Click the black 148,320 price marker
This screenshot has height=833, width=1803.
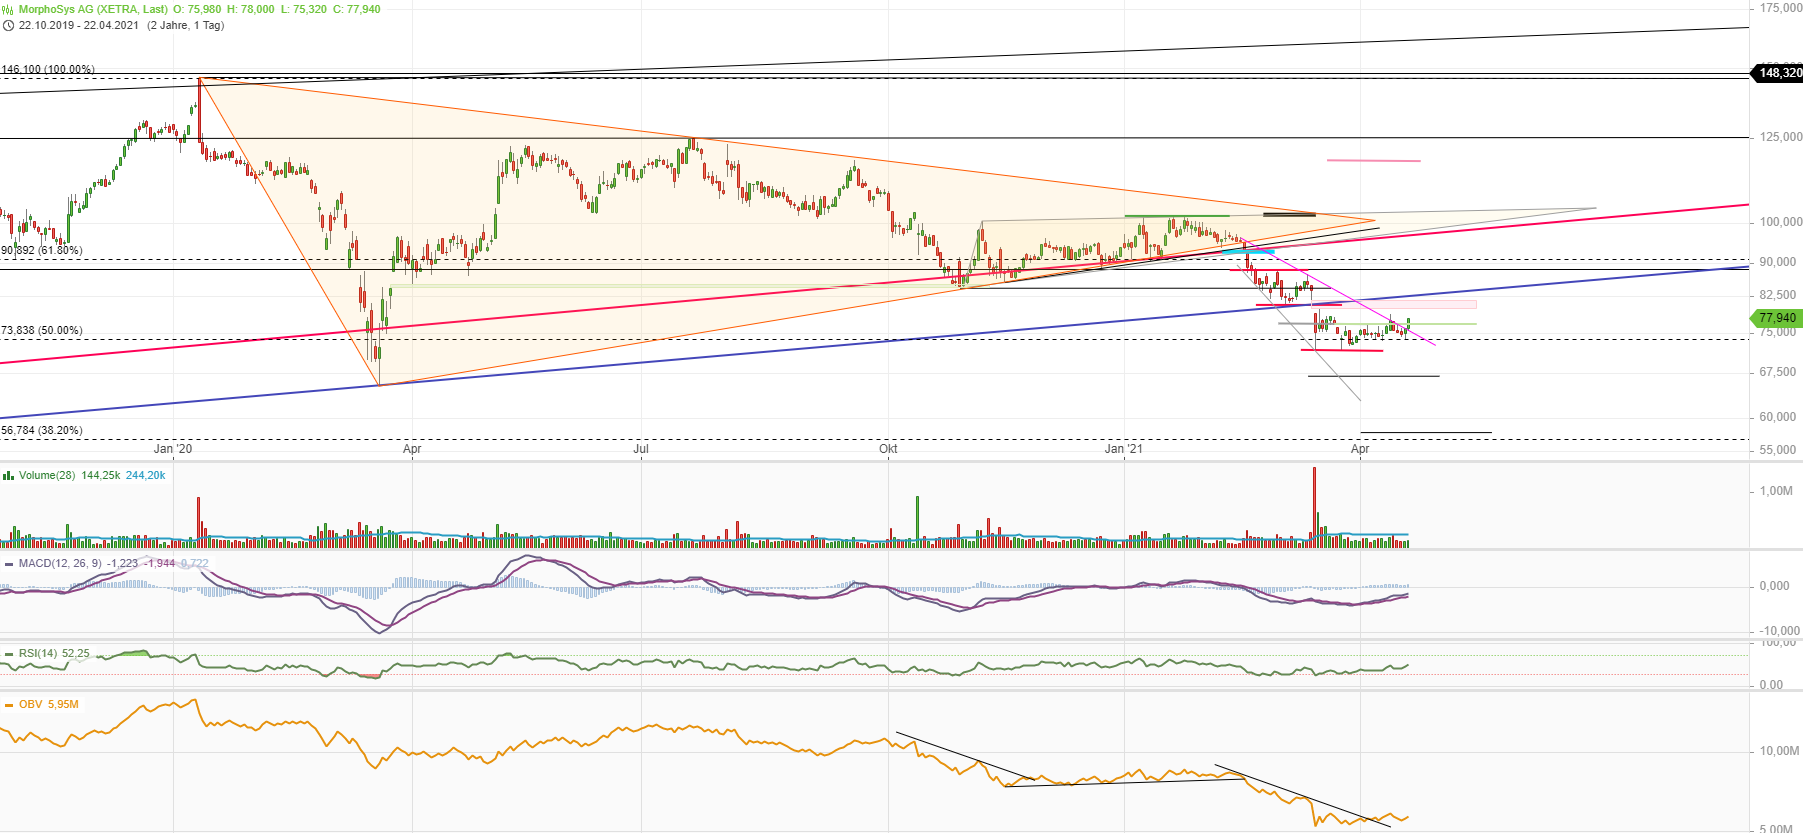(1778, 72)
